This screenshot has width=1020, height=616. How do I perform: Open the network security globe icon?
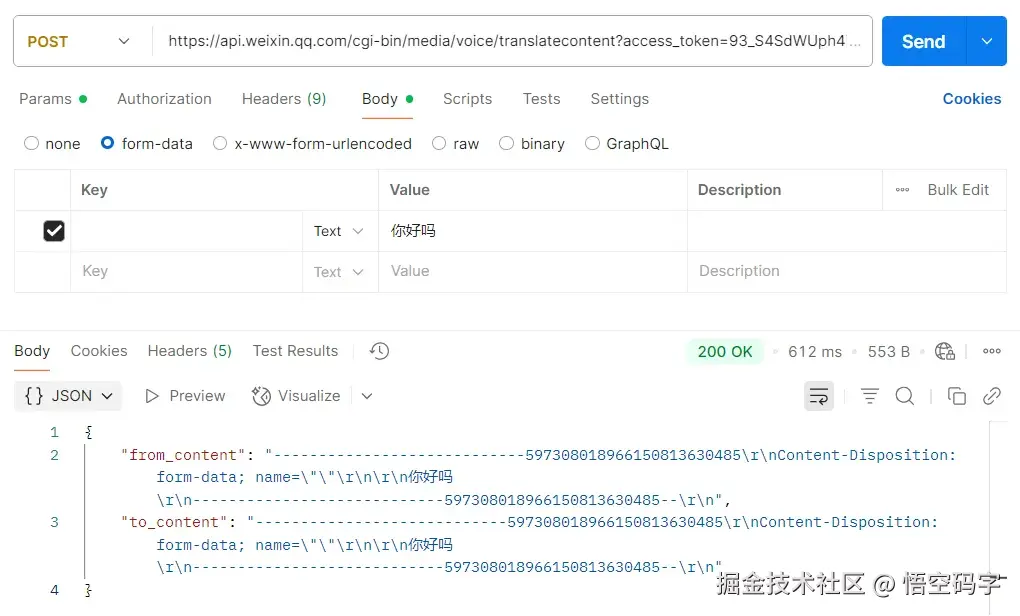pos(944,351)
